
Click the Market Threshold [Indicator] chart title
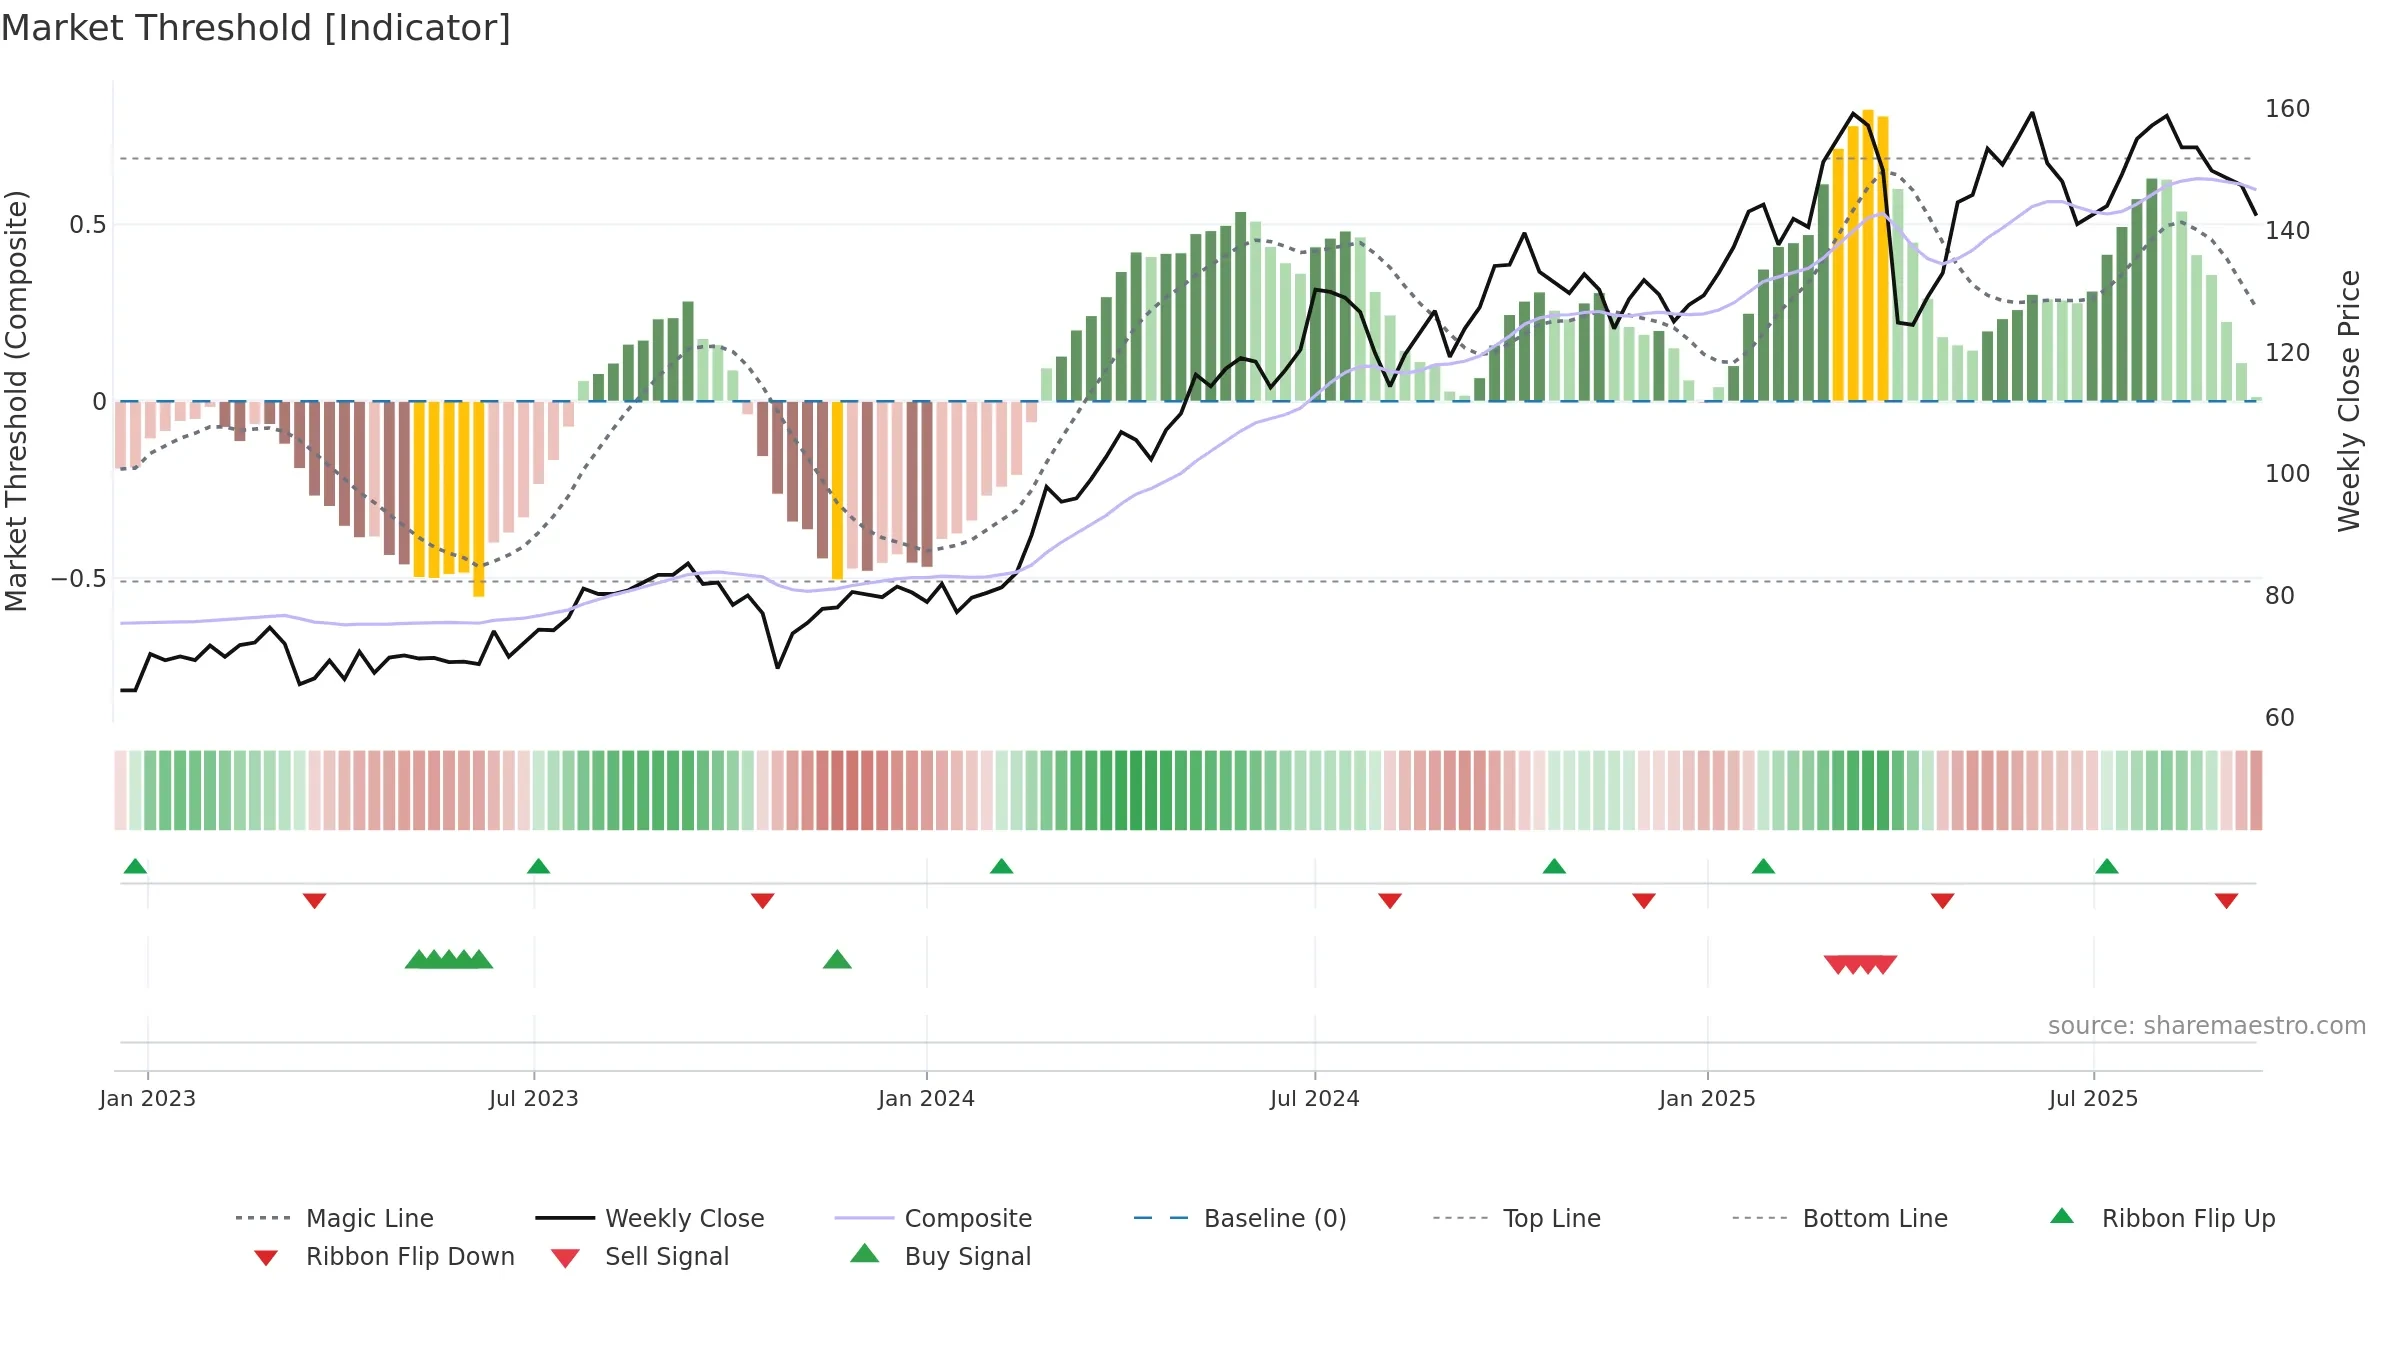[256, 28]
